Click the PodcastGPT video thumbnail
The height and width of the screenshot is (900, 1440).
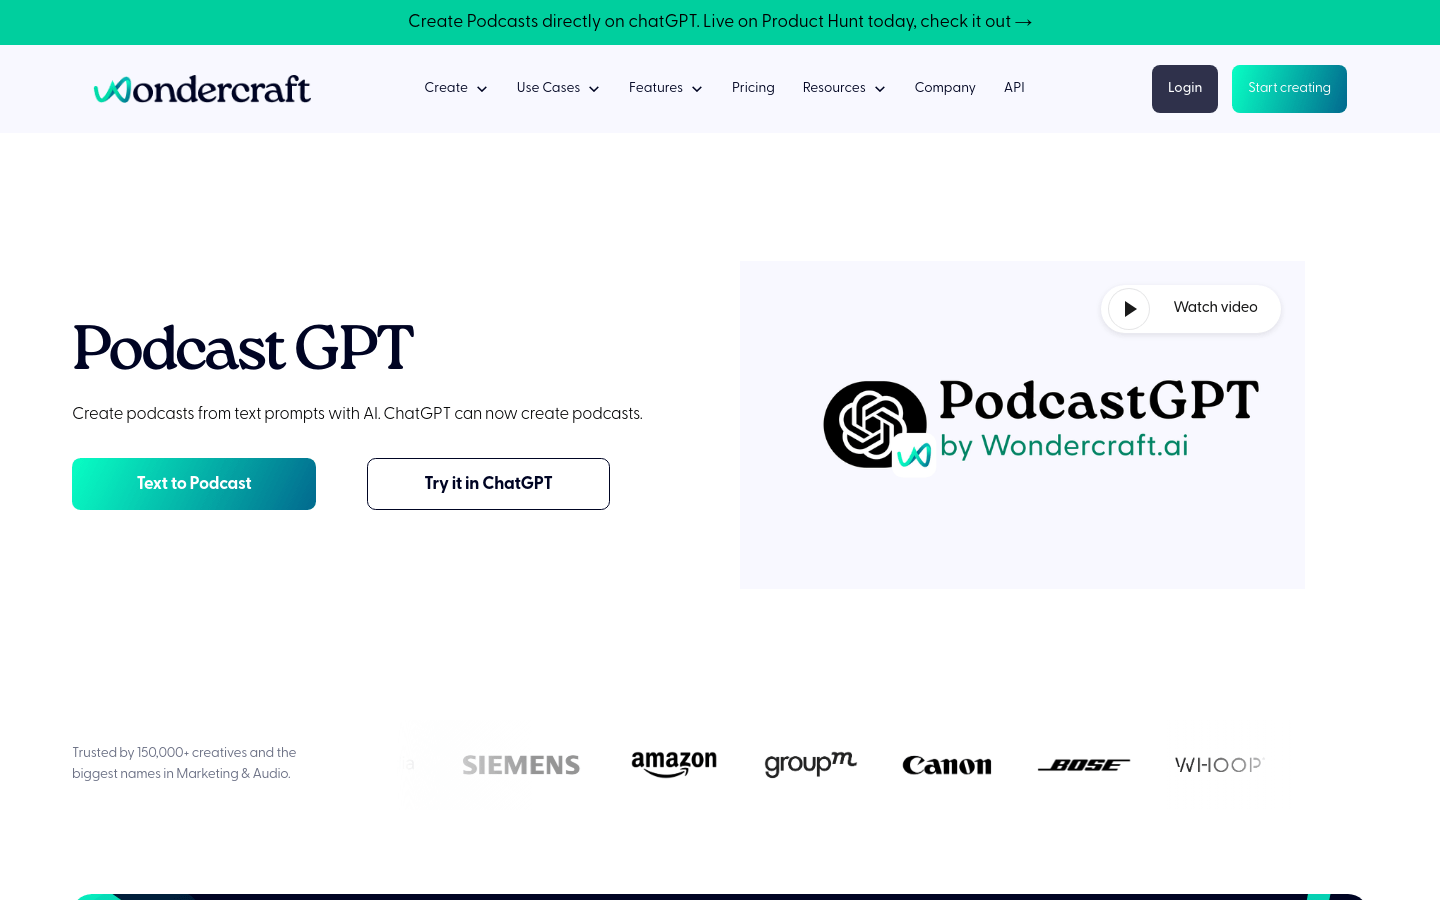coord(1022,425)
